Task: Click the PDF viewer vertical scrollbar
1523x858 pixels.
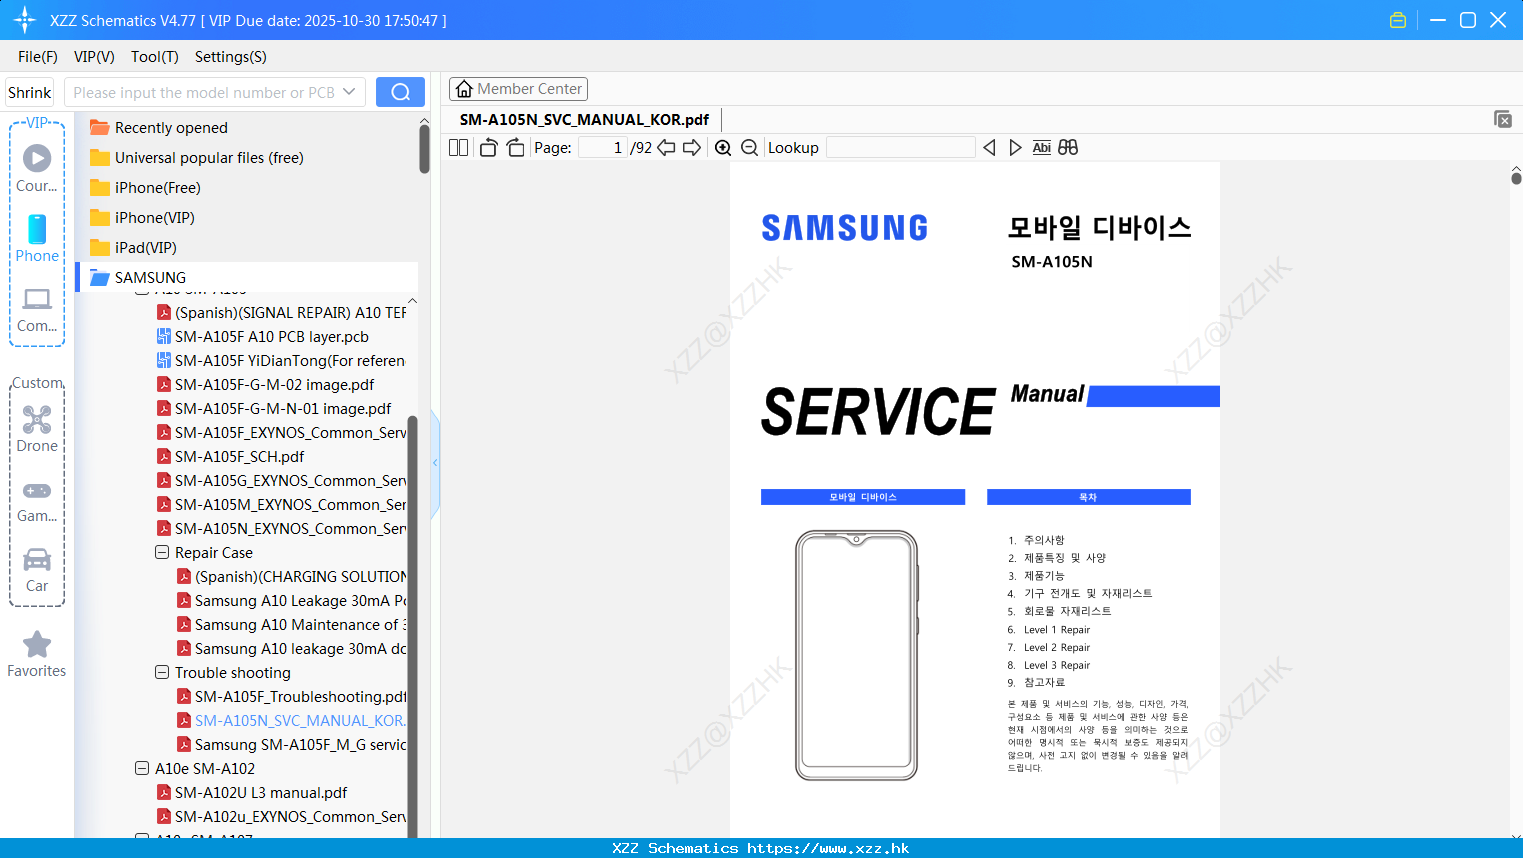Action: click(1516, 178)
